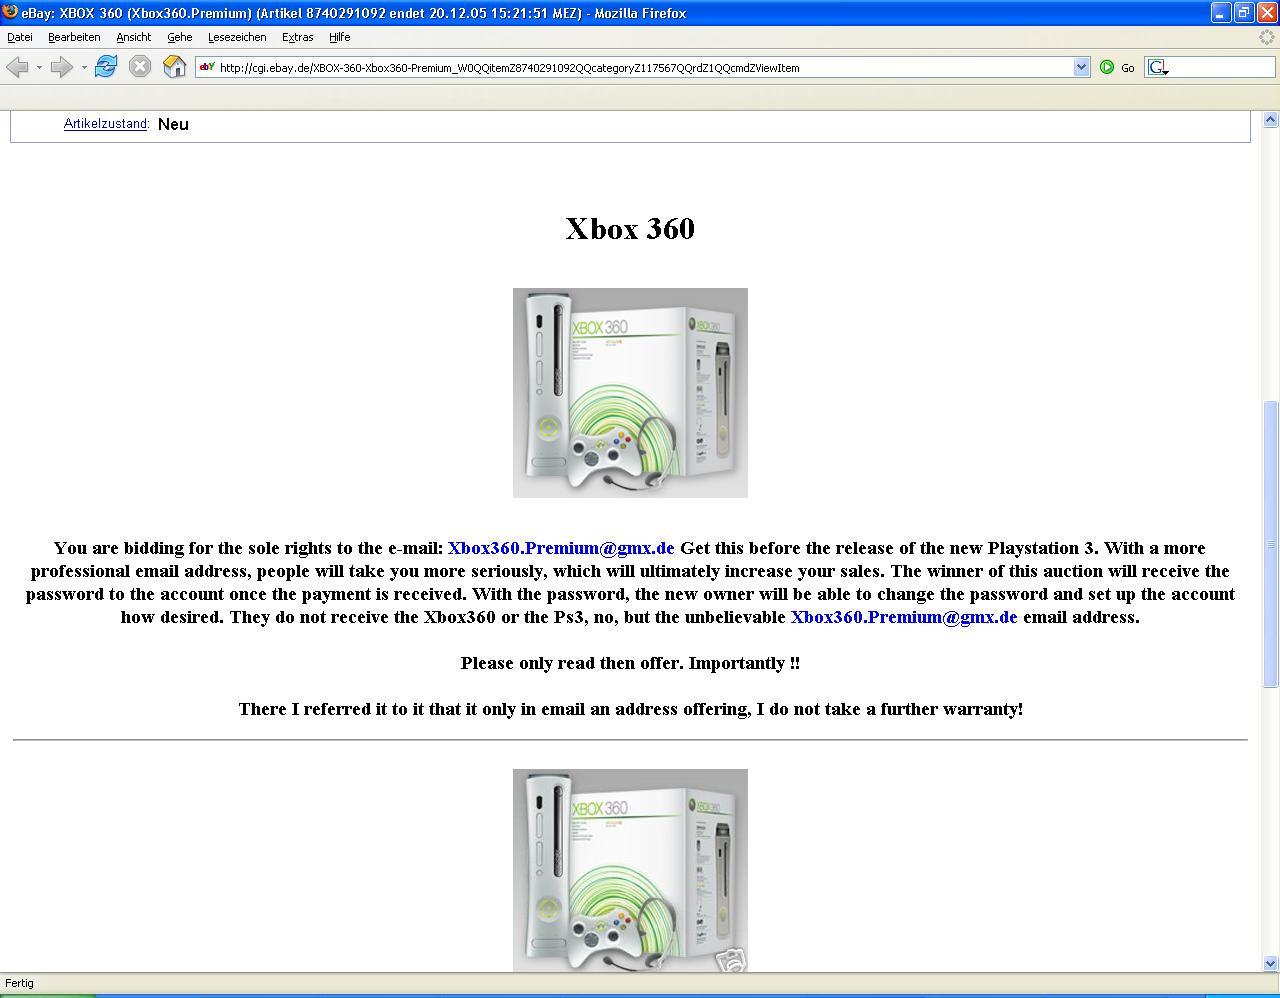Click the lower Xbox 360 product image

point(630,870)
